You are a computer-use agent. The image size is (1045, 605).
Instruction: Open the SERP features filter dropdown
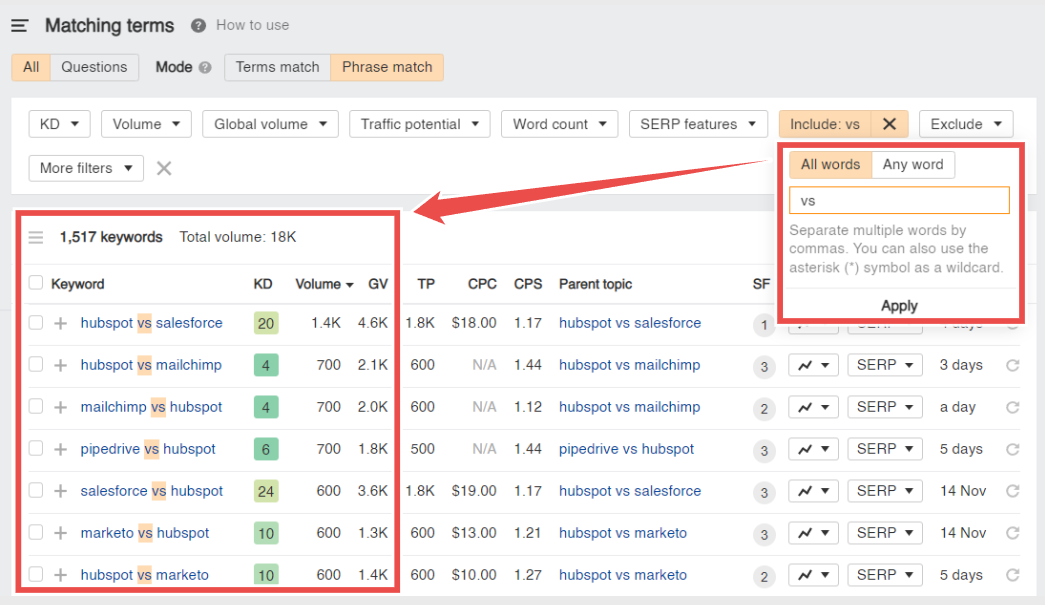[698, 124]
